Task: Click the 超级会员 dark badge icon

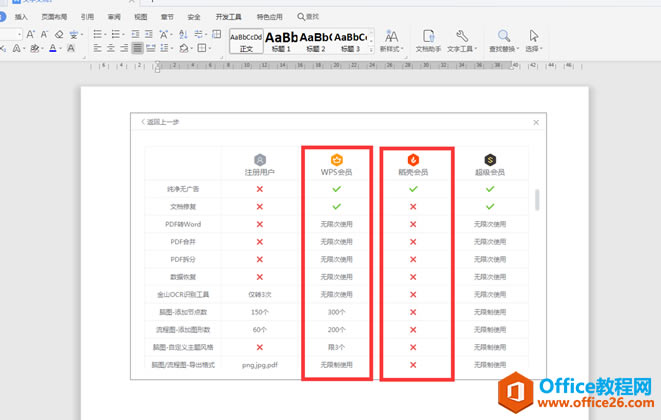Action: pos(490,159)
